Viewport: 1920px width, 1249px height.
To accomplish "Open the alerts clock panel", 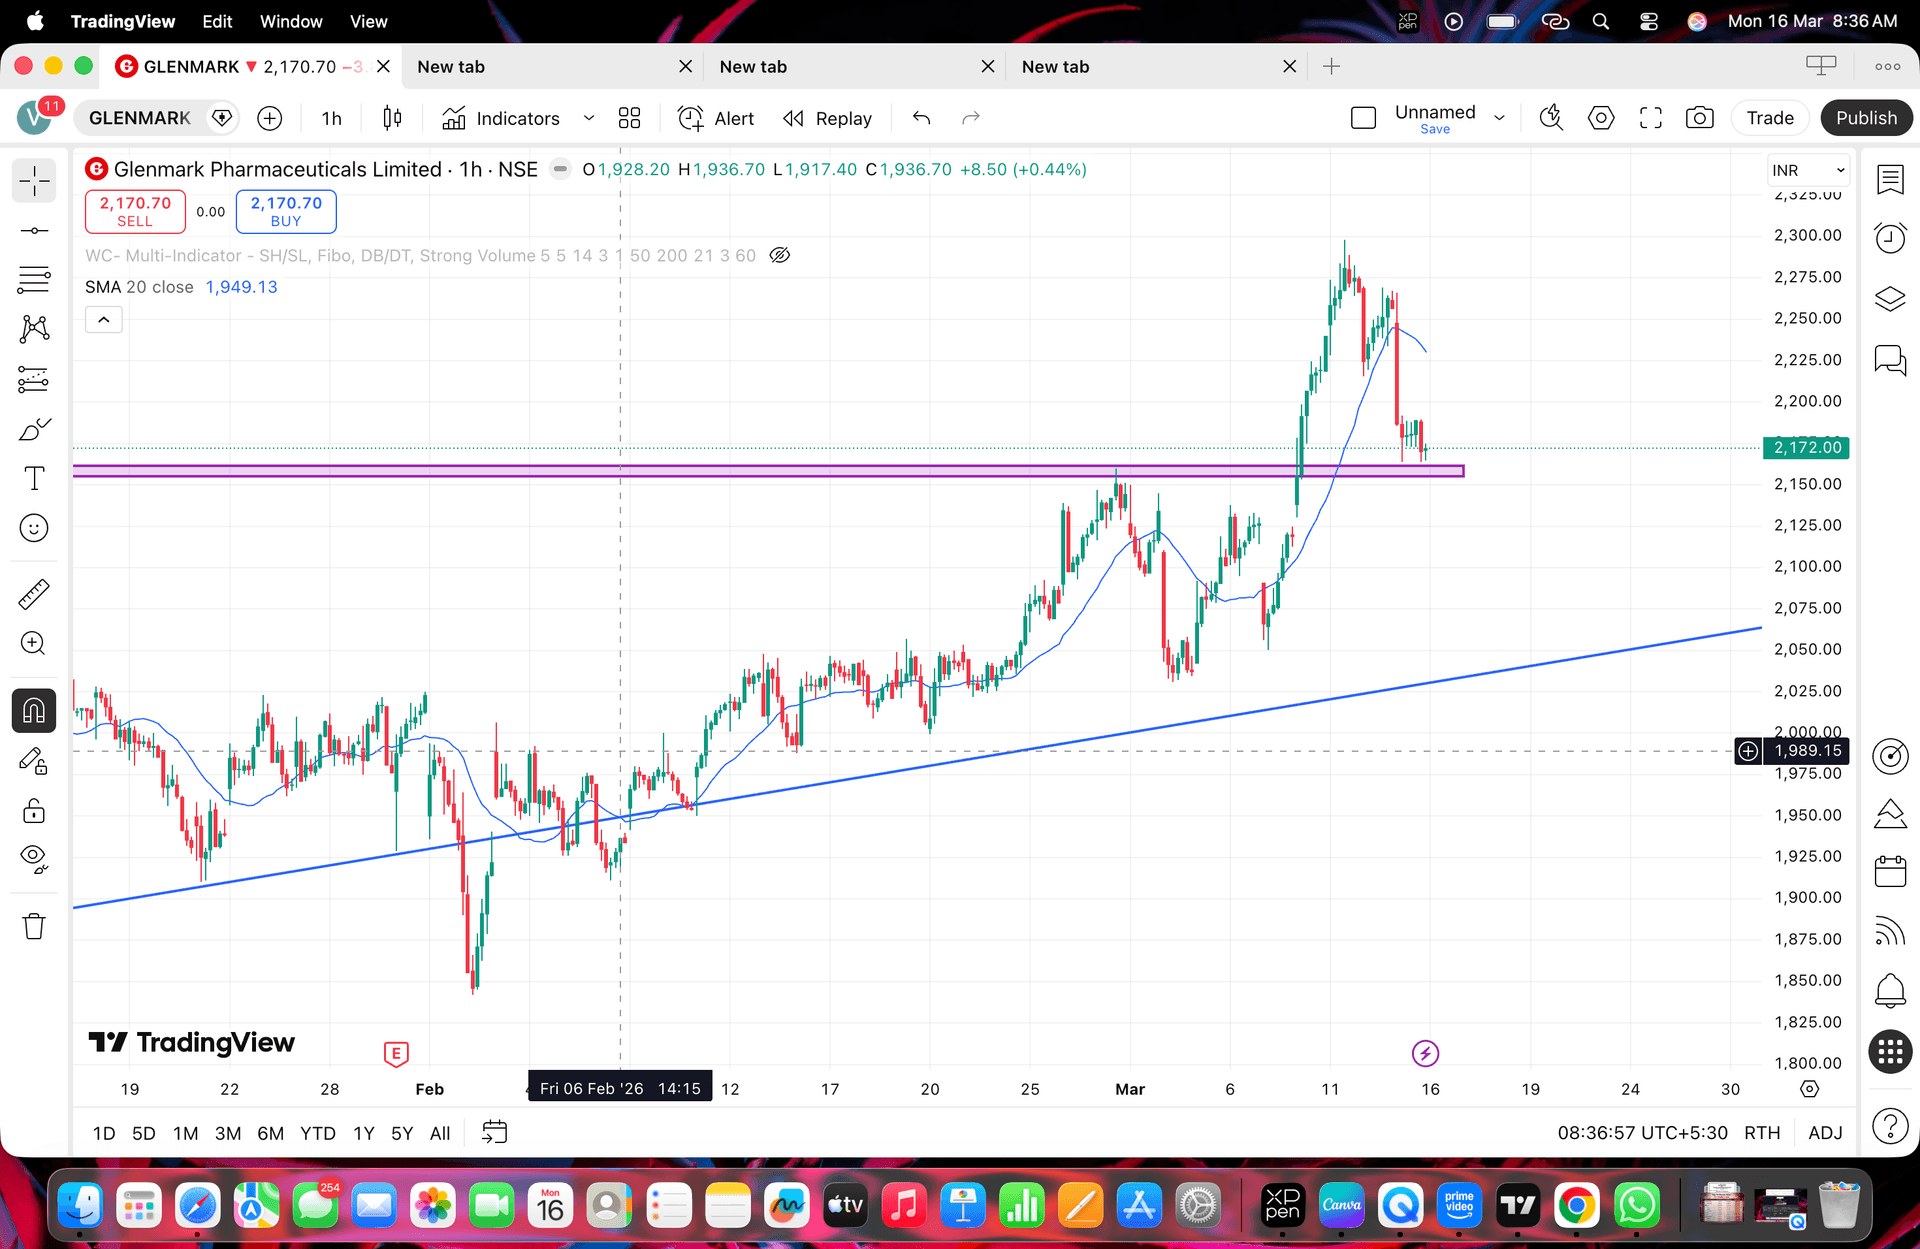I will [x=1890, y=238].
